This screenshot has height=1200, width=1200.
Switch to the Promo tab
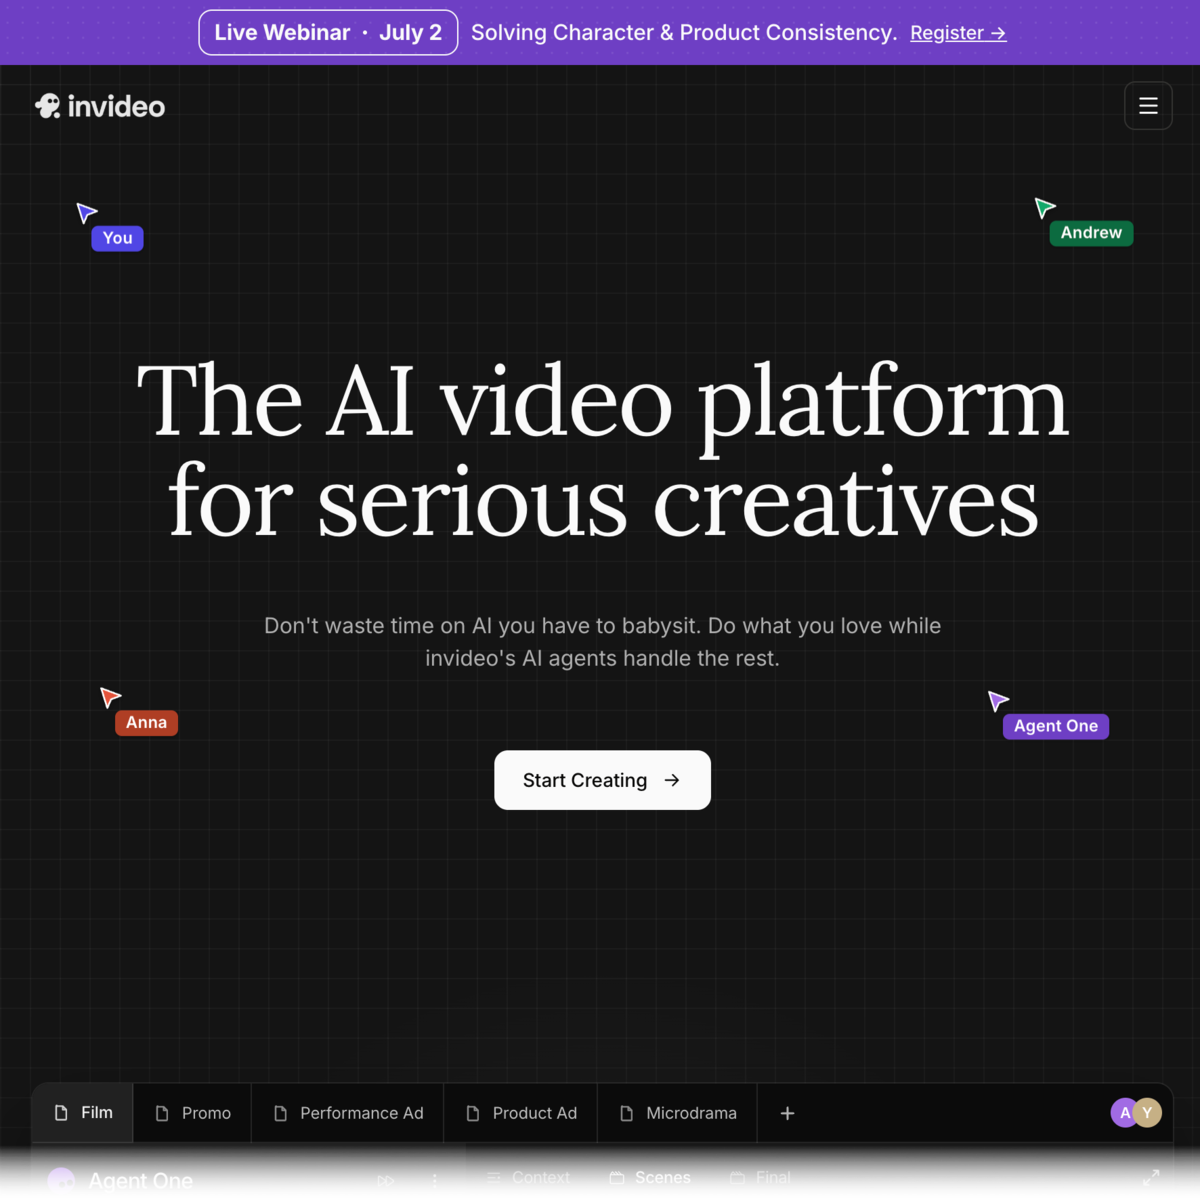193,1113
